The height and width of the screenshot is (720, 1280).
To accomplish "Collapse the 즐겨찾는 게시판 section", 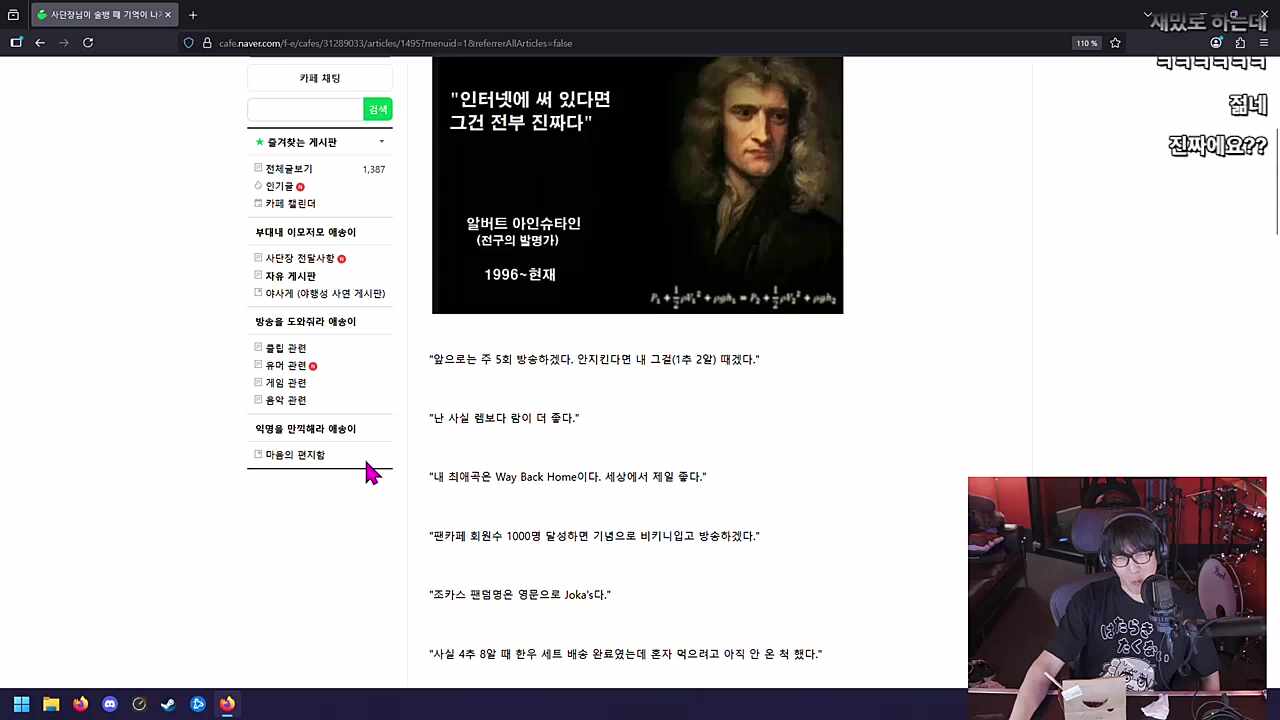I will [x=381, y=142].
